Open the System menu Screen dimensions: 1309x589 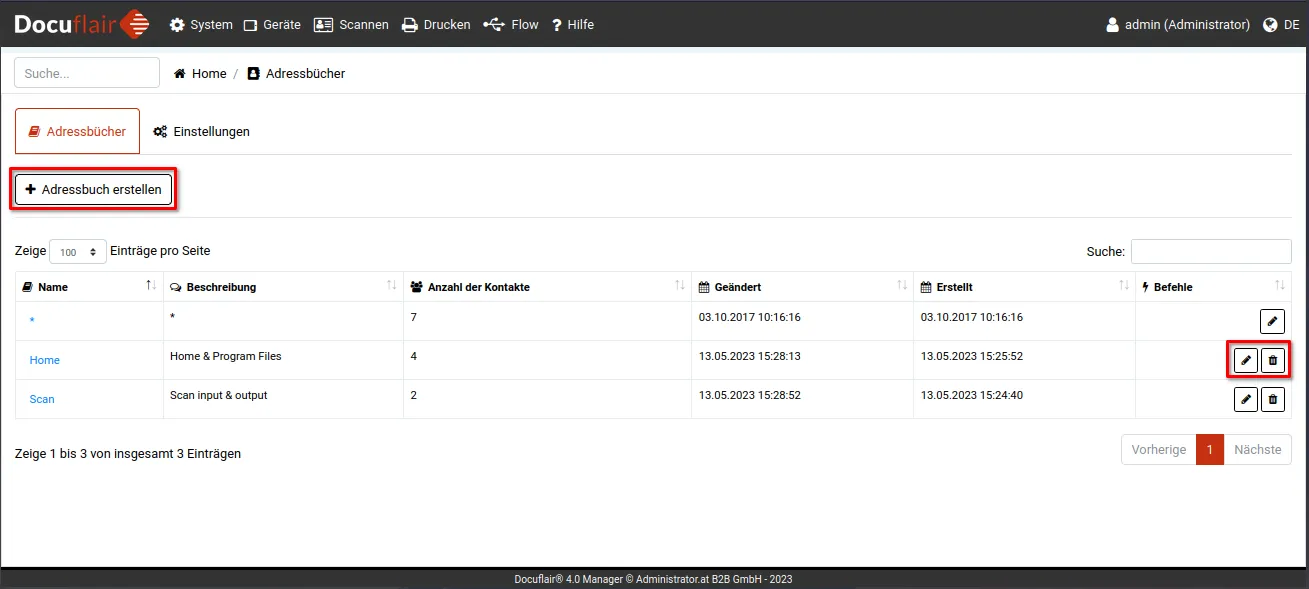[x=201, y=25]
